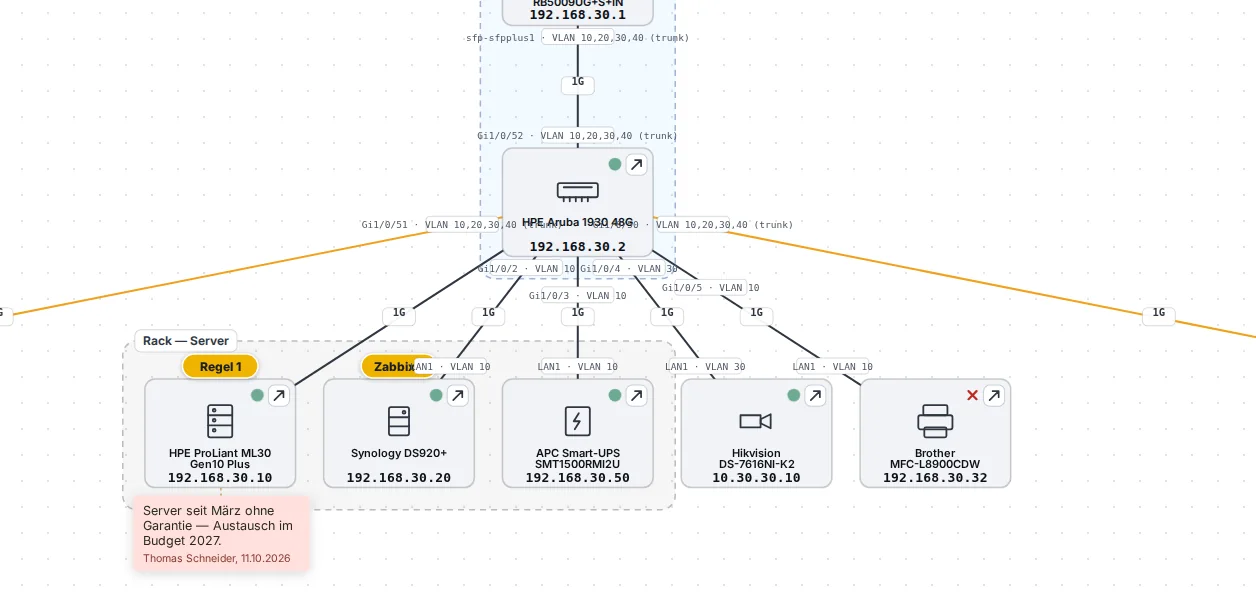Screen dimensions: 1256x598
Task: Click IP address 192.168.30.20 on Synology
Action: (x=399, y=478)
